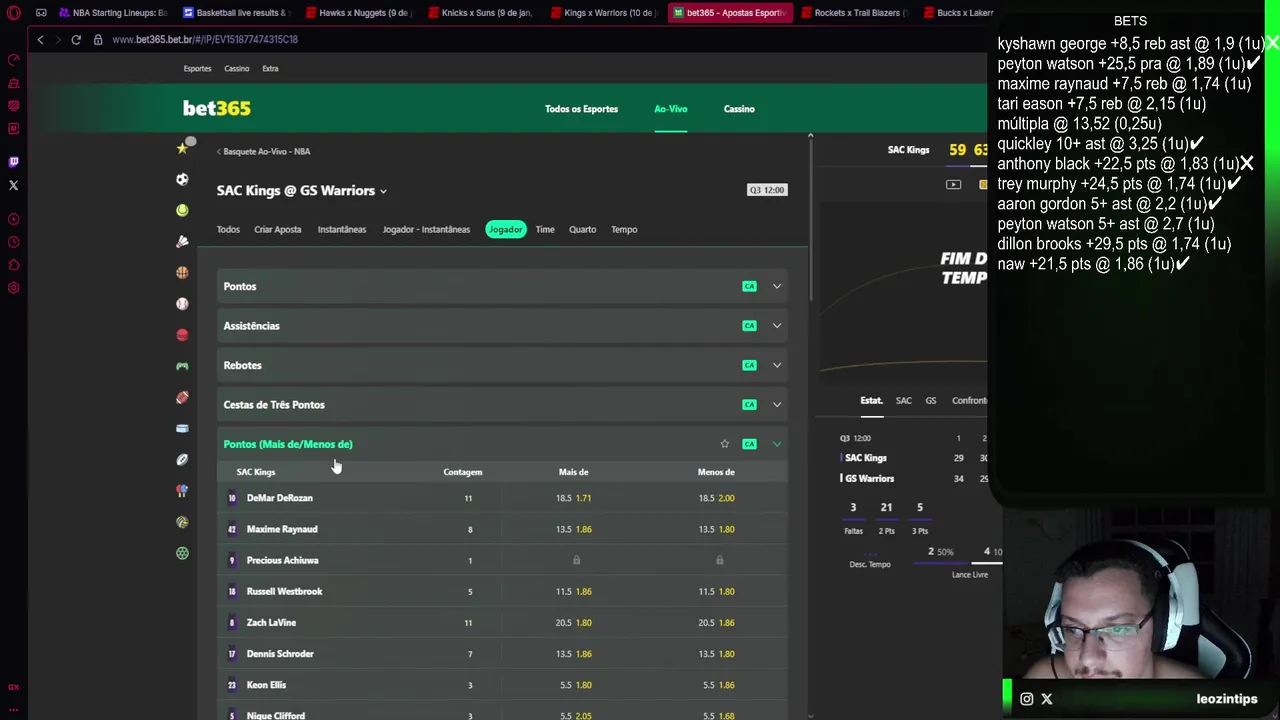Switch to the Instantâneas tab
This screenshot has width=1280, height=720.
click(x=342, y=229)
